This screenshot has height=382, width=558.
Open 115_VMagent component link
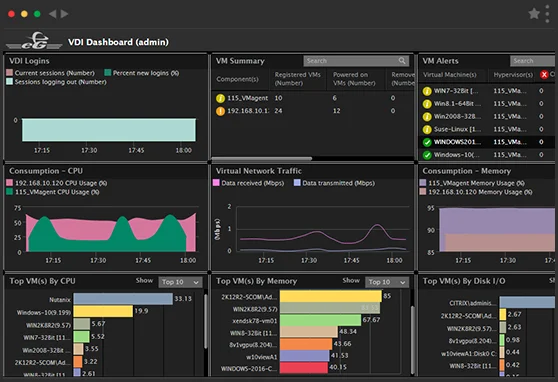pos(248,98)
